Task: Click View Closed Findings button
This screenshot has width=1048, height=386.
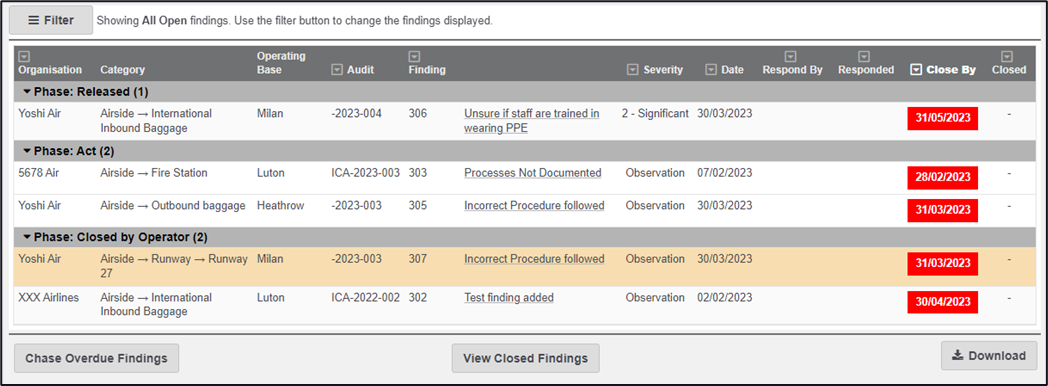Action: click(x=525, y=358)
